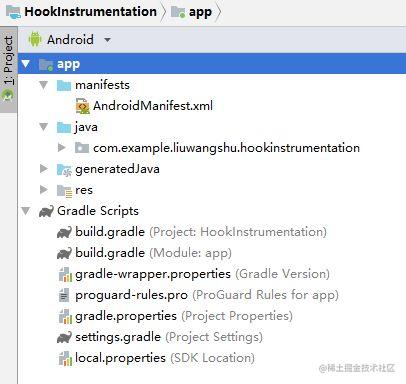Collapse the manifests folder
406x384 pixels.
44,85
